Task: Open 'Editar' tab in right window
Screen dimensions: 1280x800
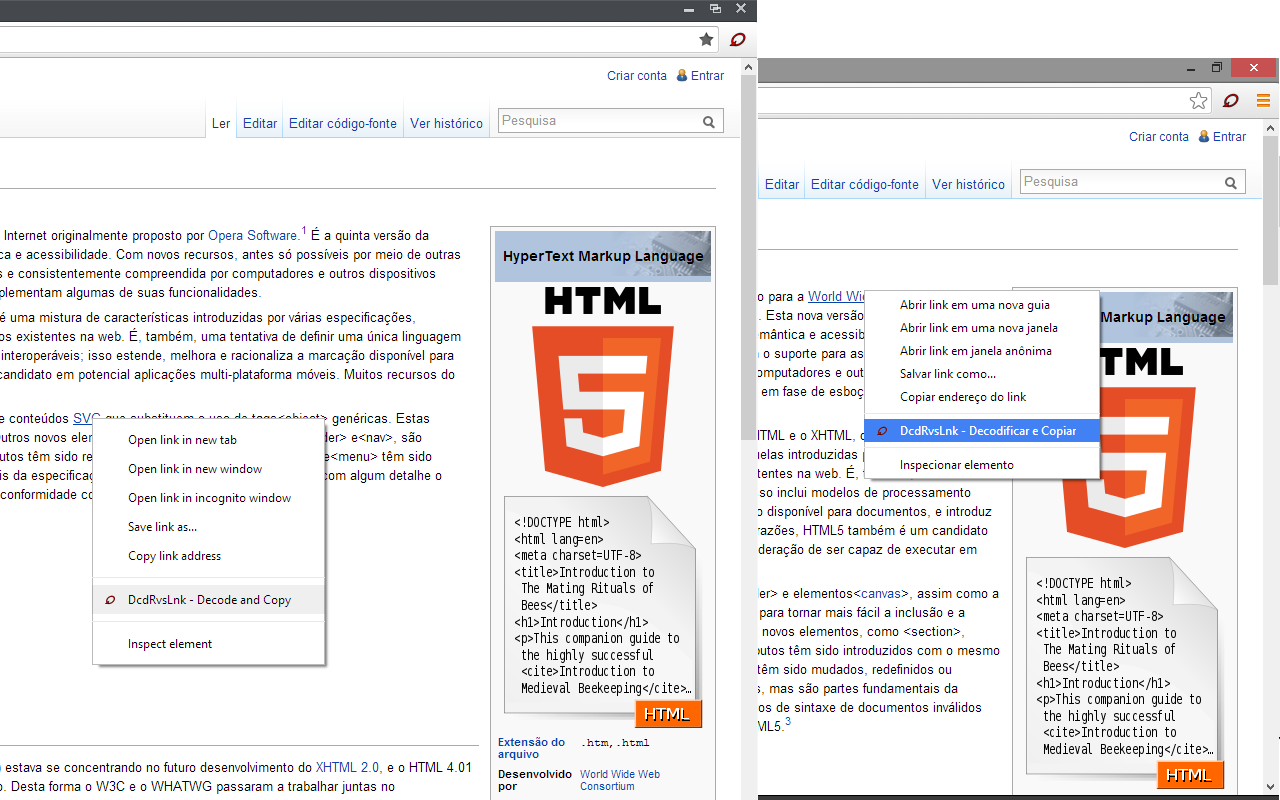Action: coord(782,185)
